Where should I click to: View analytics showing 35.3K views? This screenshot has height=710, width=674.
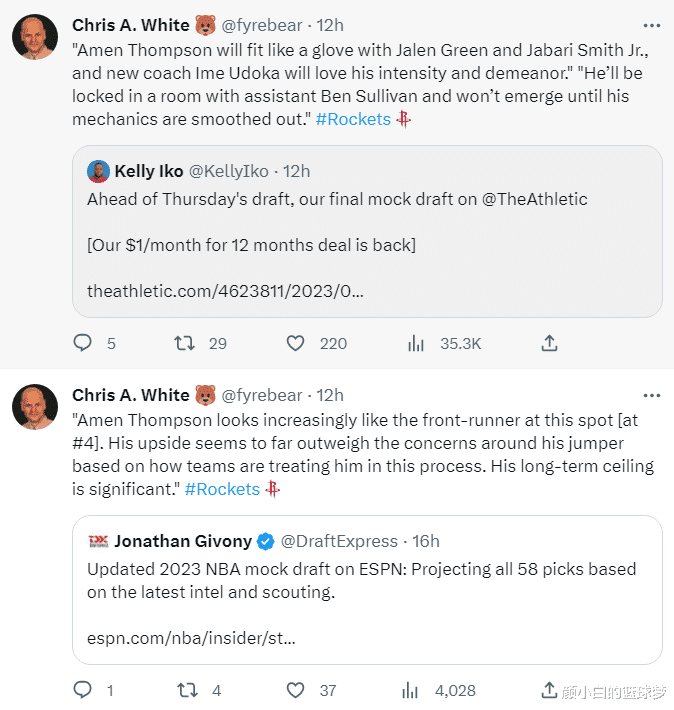pos(417,343)
